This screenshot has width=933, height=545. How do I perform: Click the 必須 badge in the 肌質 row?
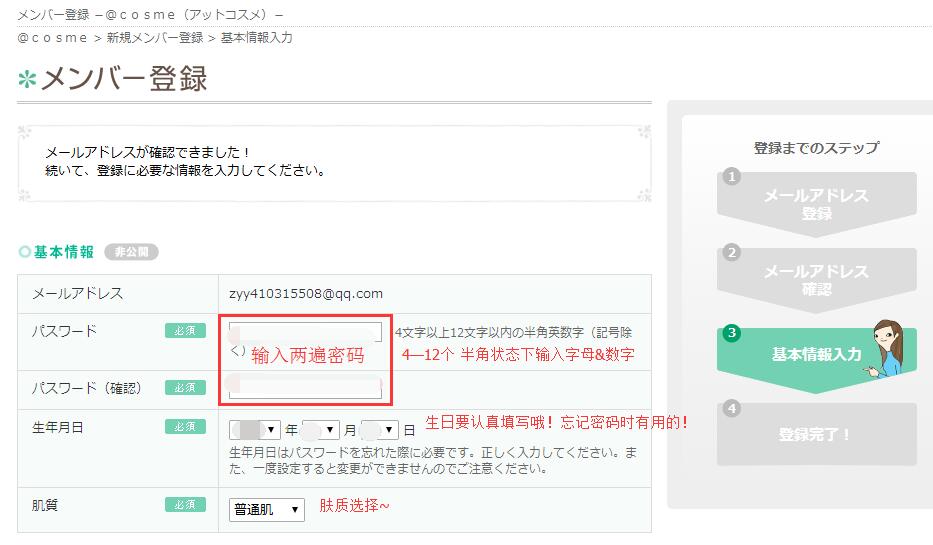pos(185,505)
